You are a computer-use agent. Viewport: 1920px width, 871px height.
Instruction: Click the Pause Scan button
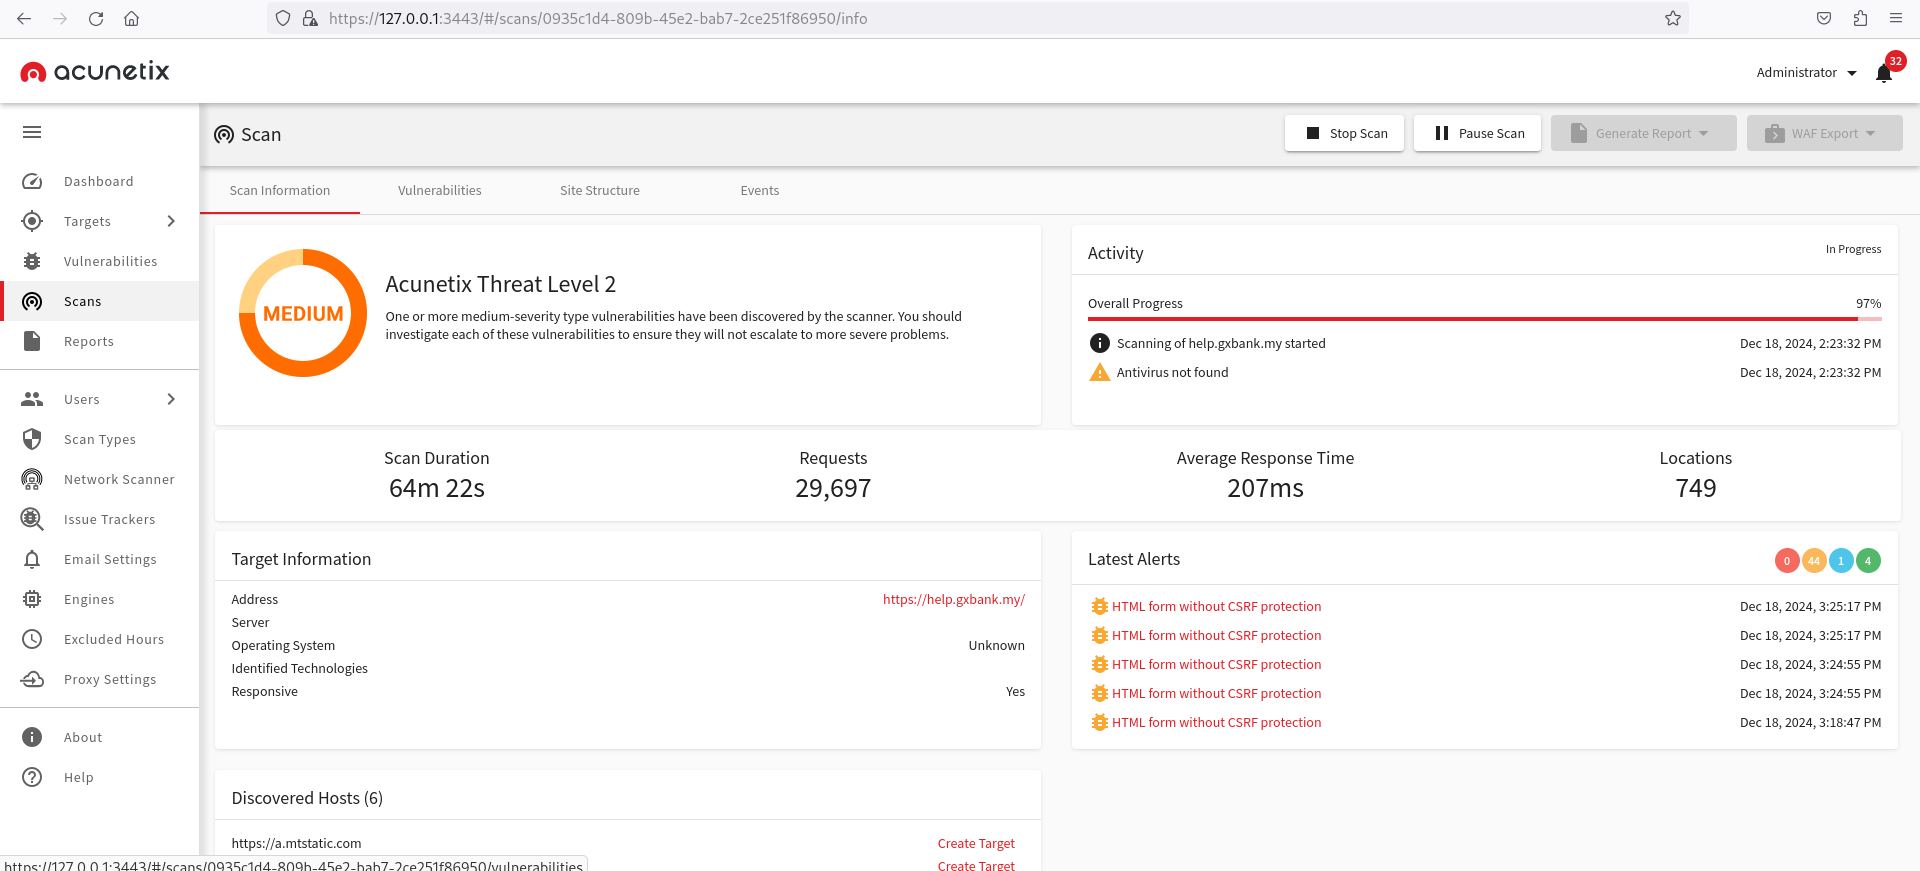tap(1477, 133)
